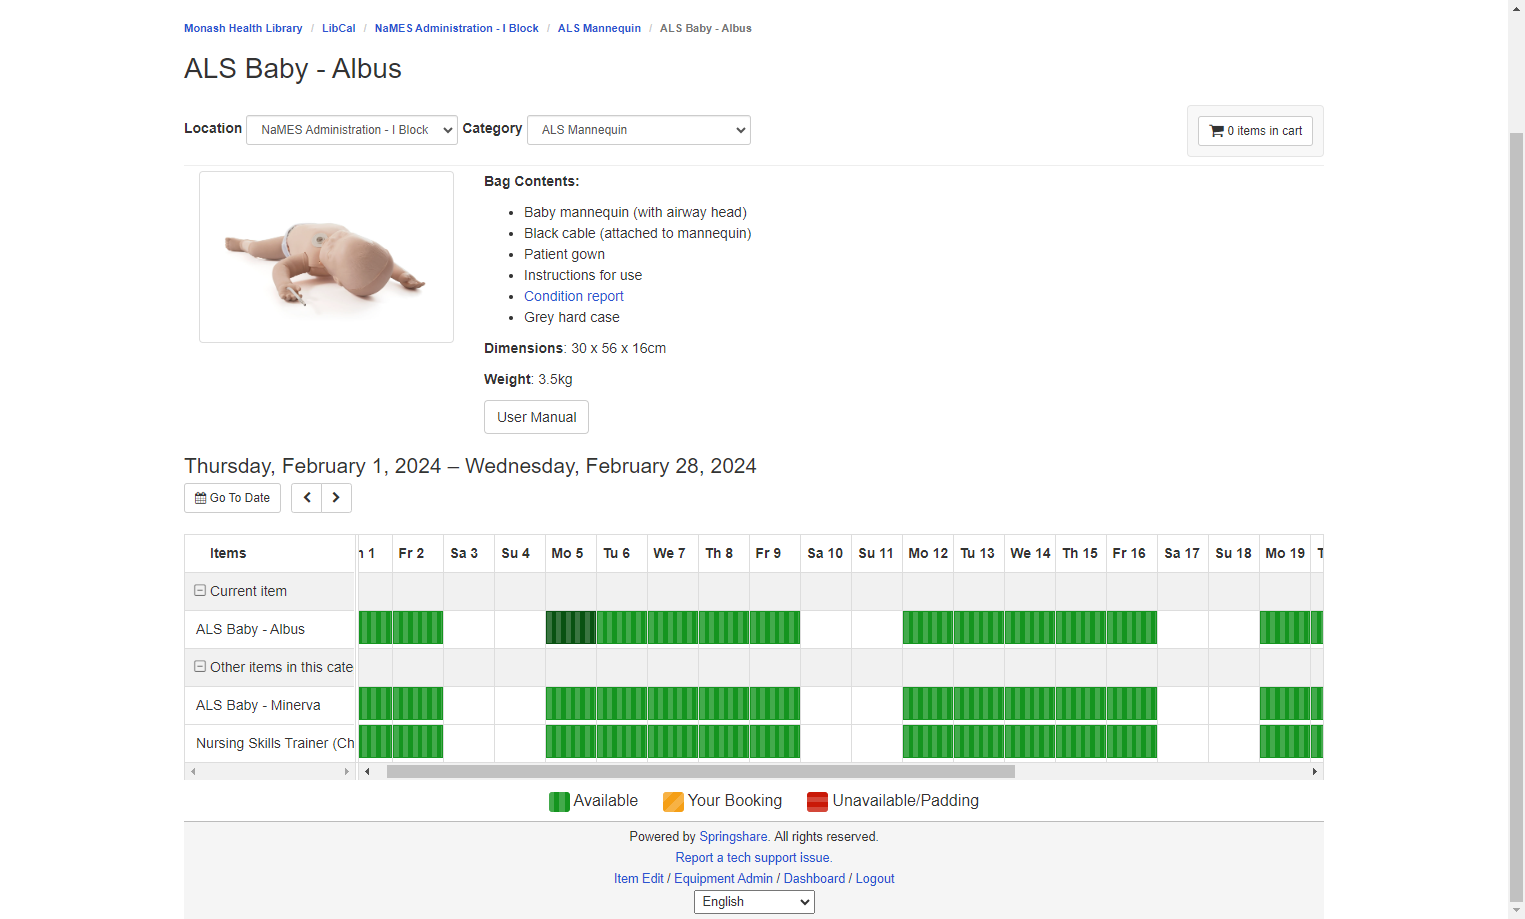Collapse Other items in this category group
Viewport: 1525px width, 919px height.
pyautogui.click(x=200, y=667)
